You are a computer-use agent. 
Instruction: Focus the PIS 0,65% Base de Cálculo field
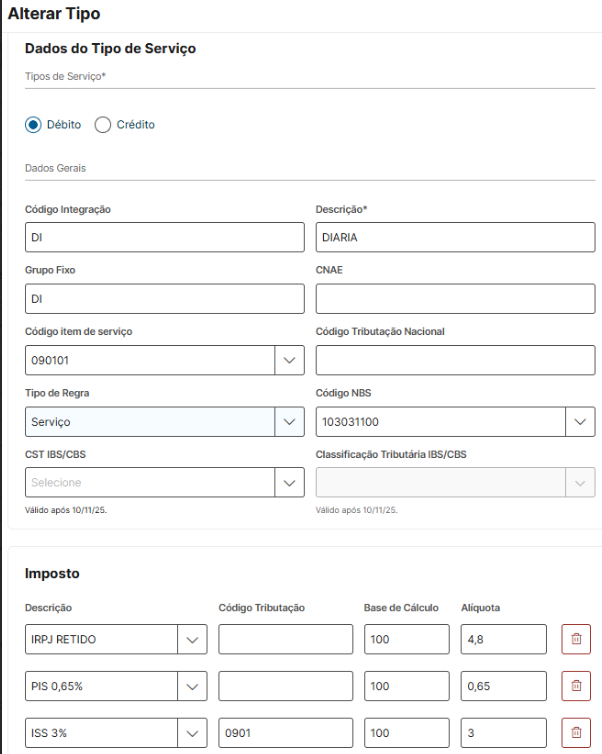coord(406,685)
